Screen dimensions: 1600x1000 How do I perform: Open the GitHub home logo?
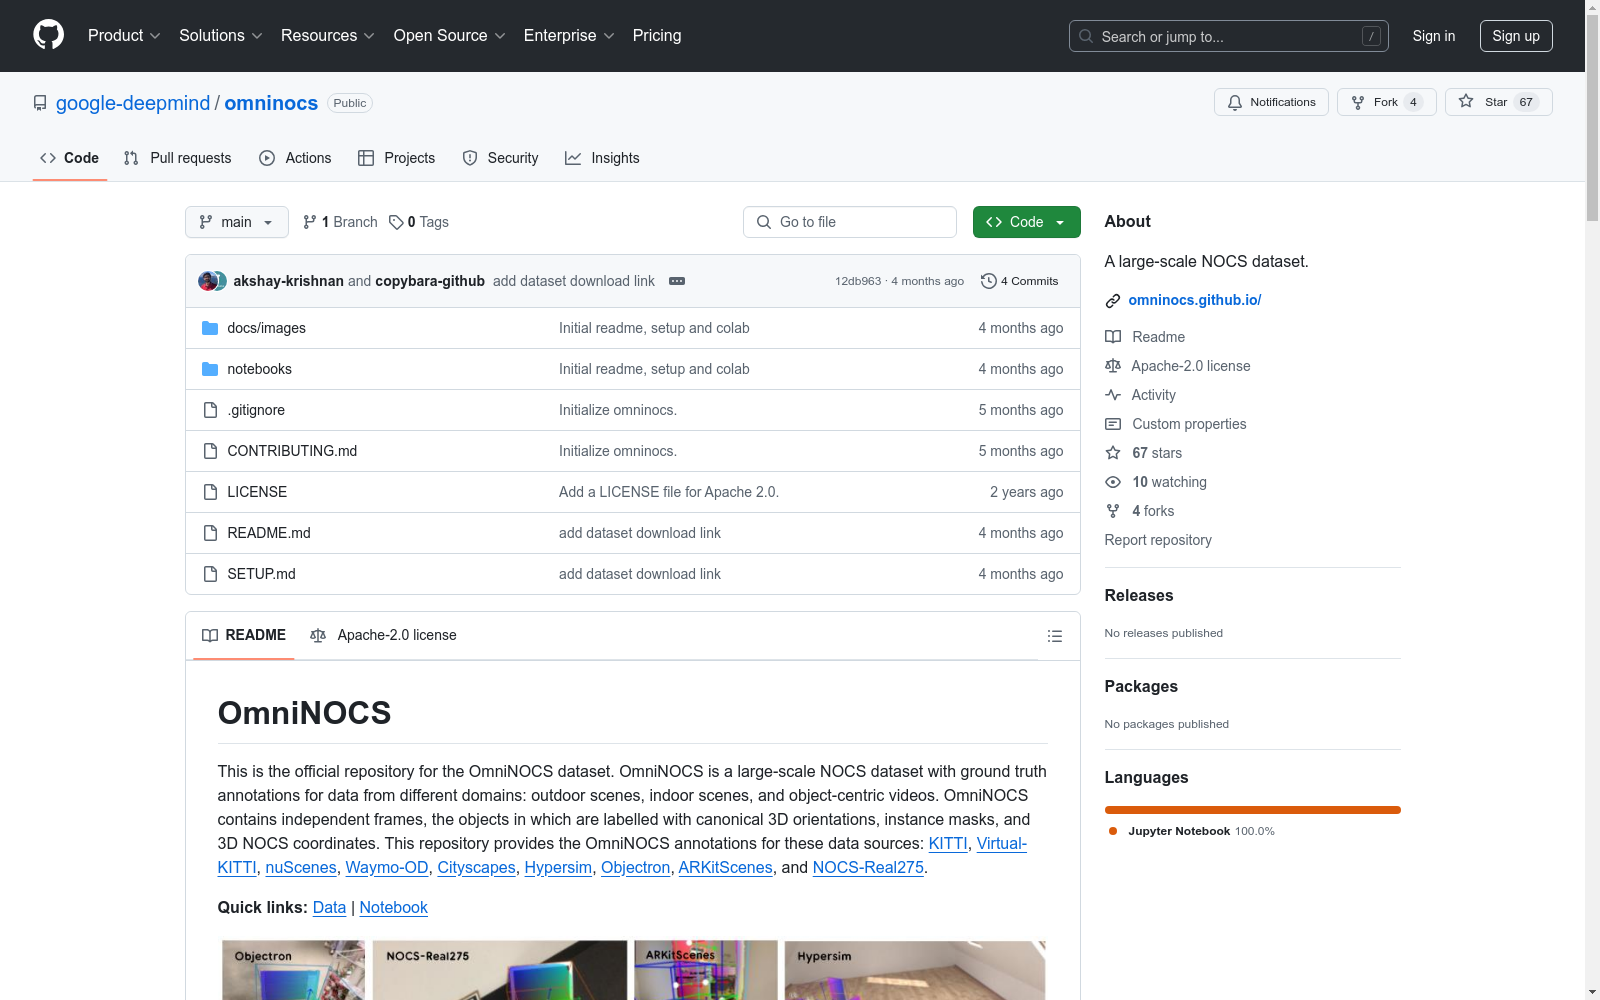pos(48,35)
